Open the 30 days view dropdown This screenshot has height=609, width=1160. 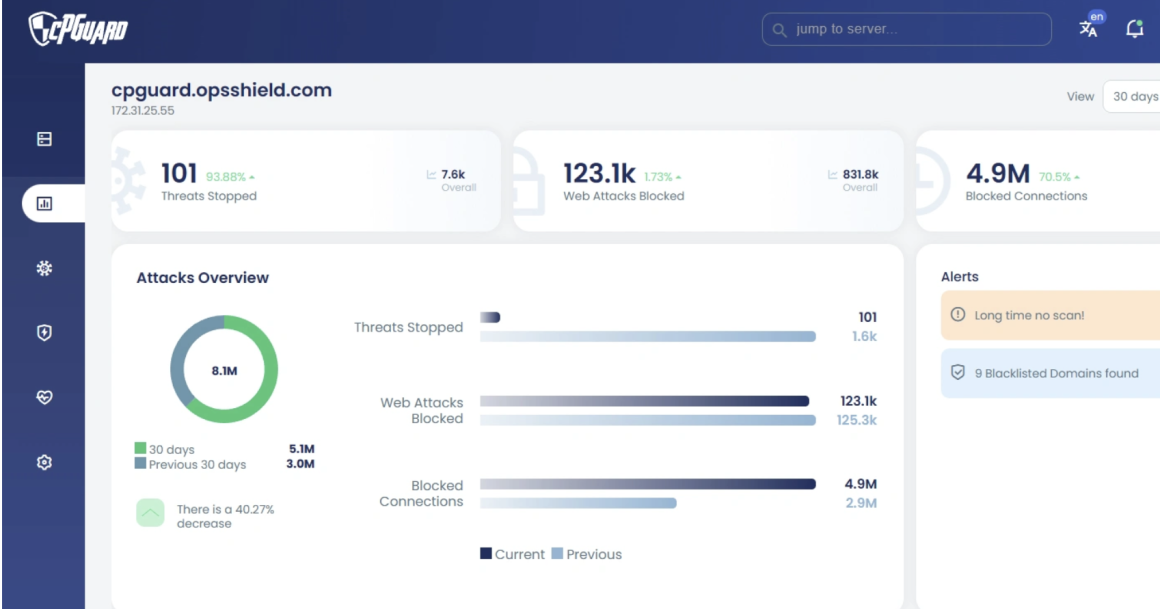pyautogui.click(x=1132, y=96)
